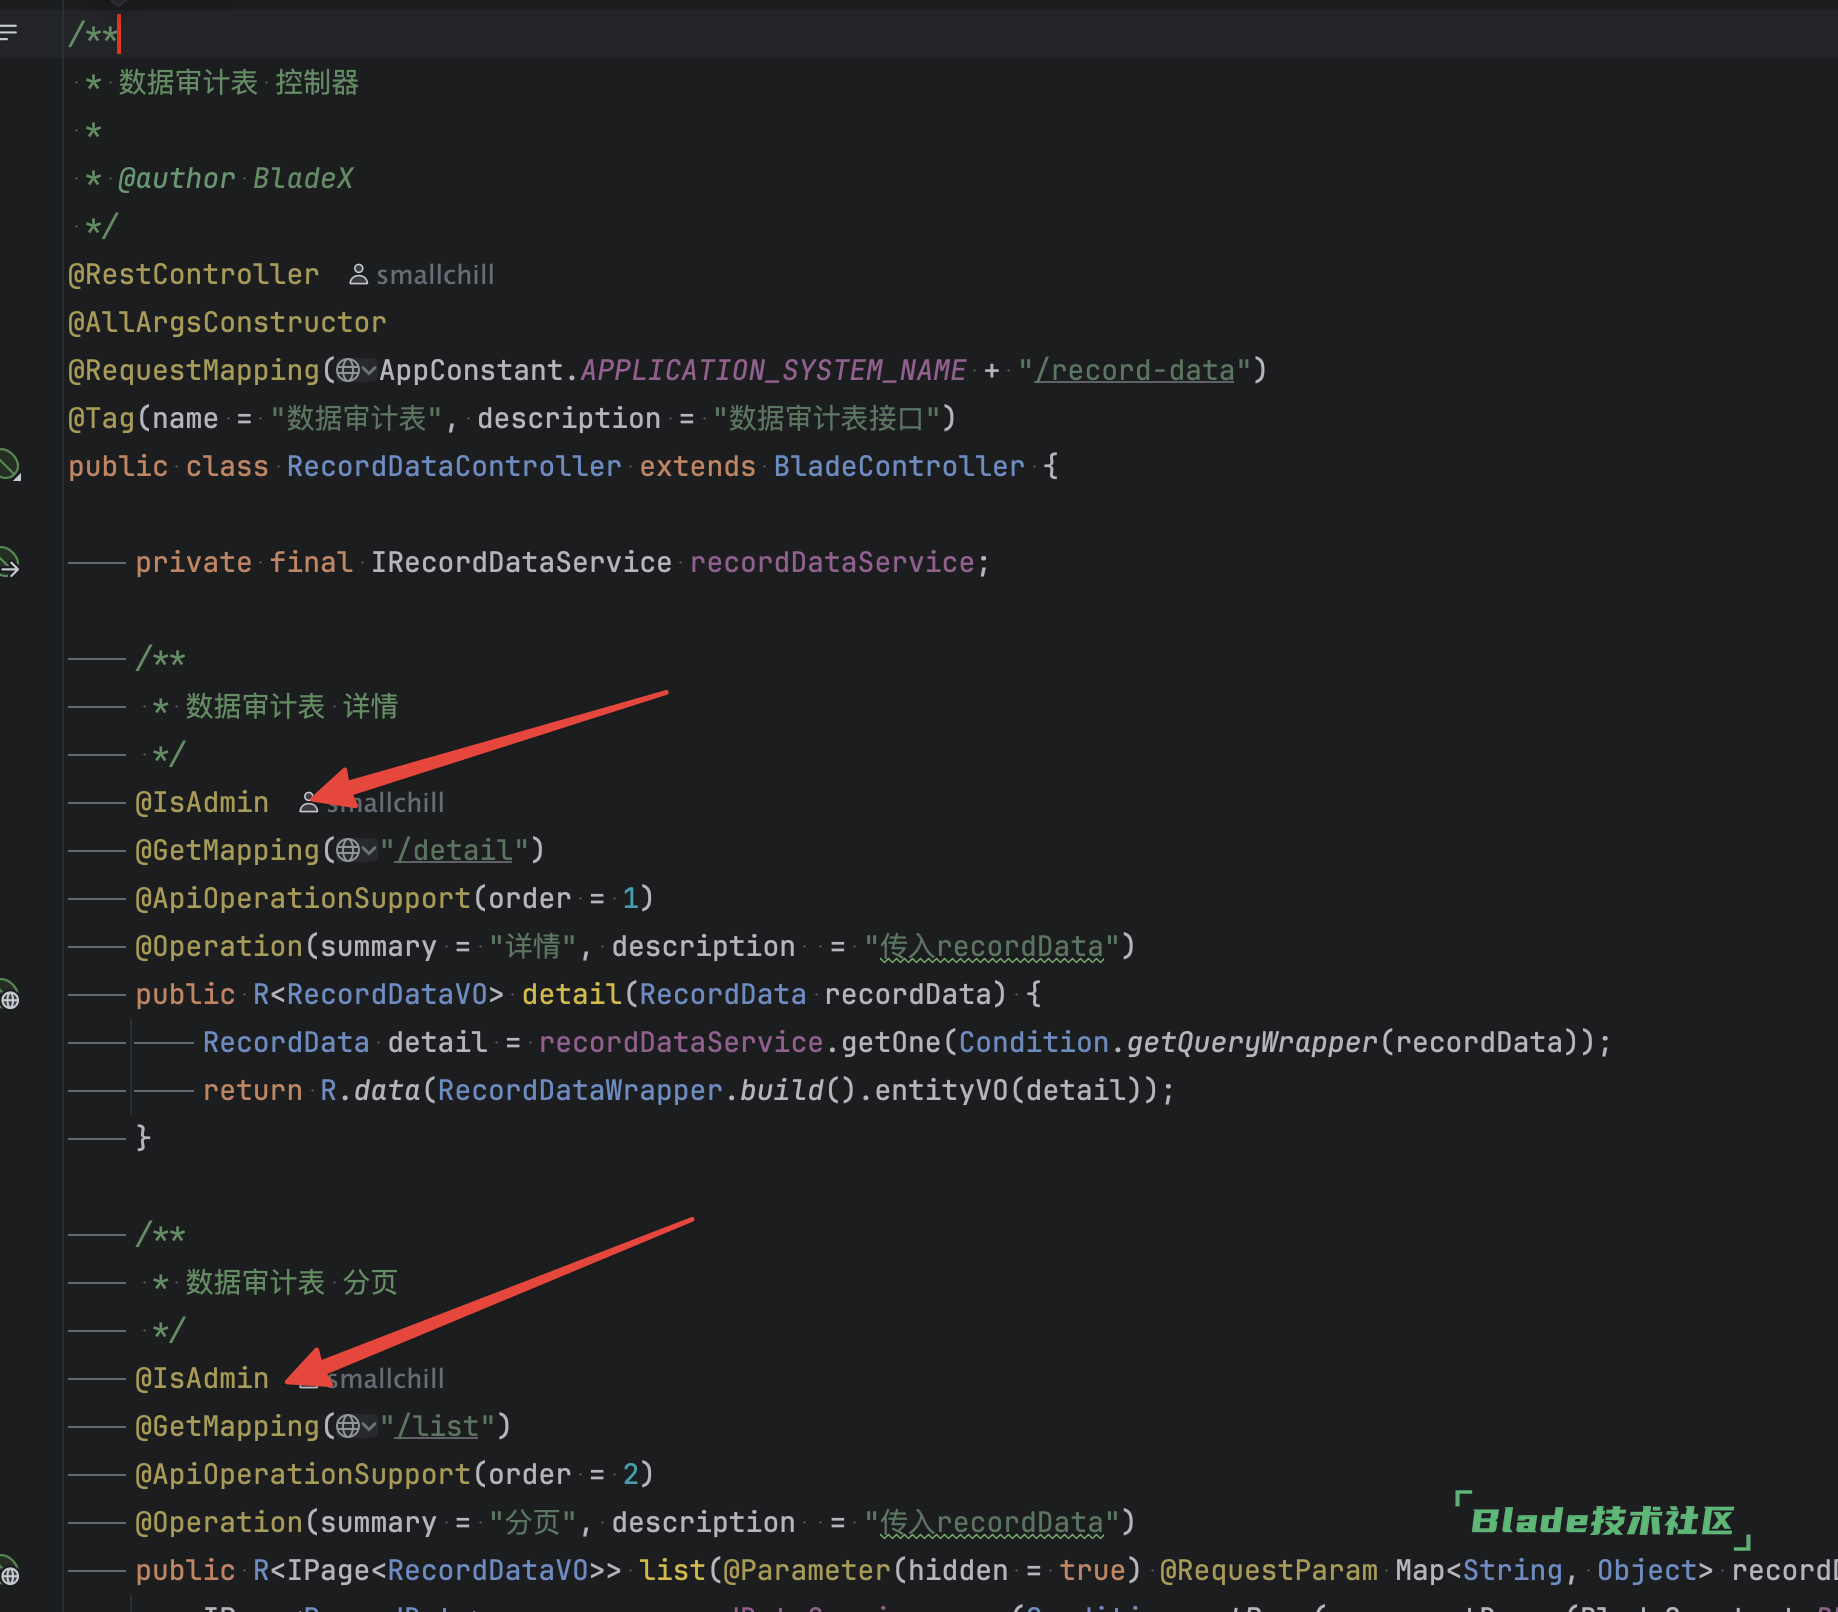Open the endpoint gutter icon beside the detail method
This screenshot has height=1612, width=1838.
[9, 997]
